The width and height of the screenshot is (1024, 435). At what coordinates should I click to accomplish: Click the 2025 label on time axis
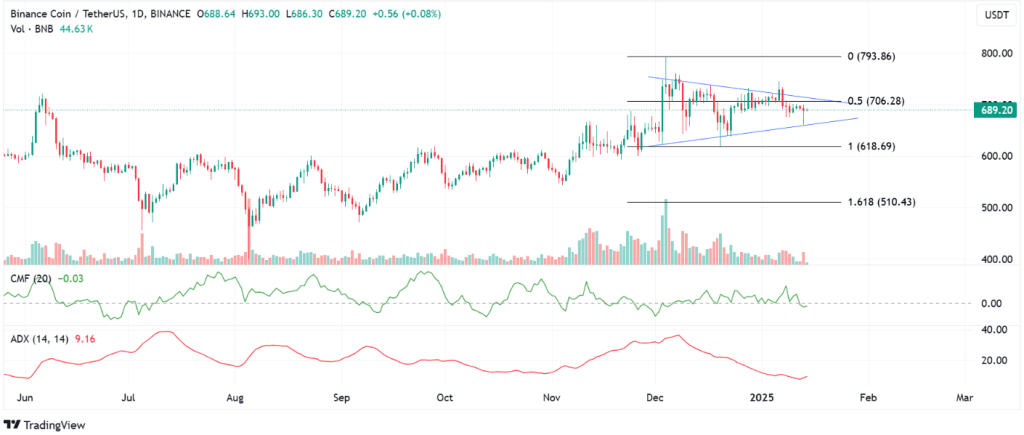pos(761,397)
